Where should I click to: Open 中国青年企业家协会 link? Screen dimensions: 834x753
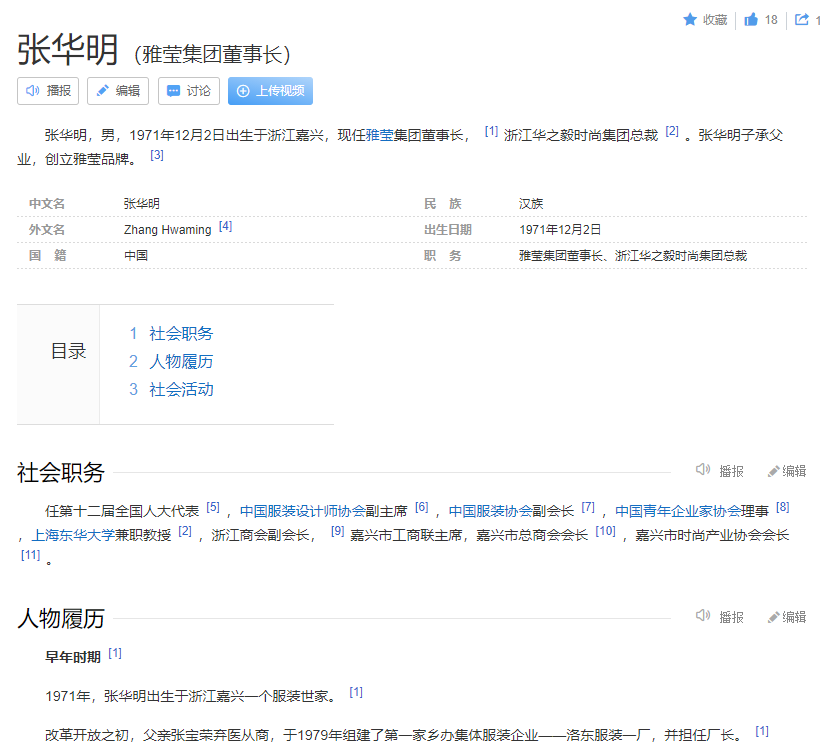coord(678,511)
